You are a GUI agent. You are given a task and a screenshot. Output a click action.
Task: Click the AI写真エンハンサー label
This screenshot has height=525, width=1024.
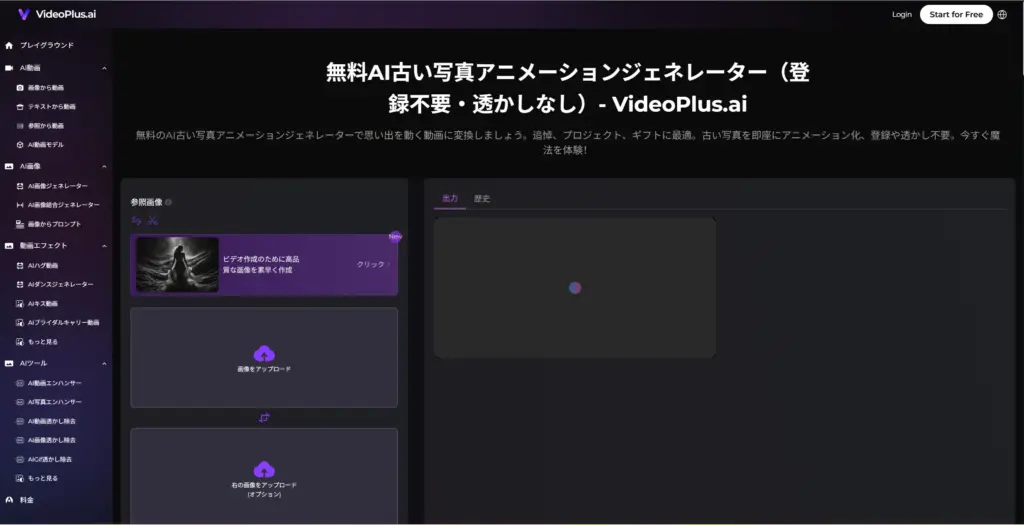click(x=55, y=402)
